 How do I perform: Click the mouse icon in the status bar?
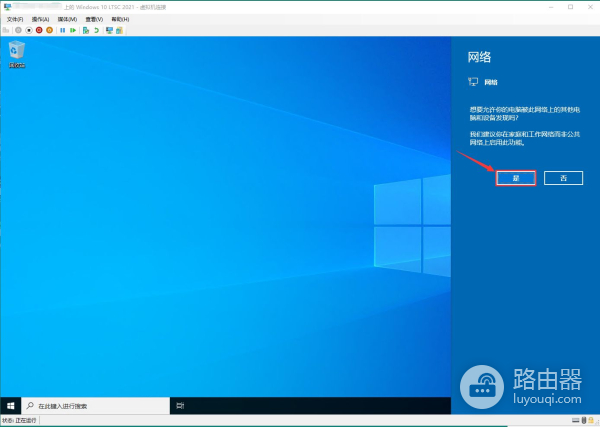(x=584, y=420)
